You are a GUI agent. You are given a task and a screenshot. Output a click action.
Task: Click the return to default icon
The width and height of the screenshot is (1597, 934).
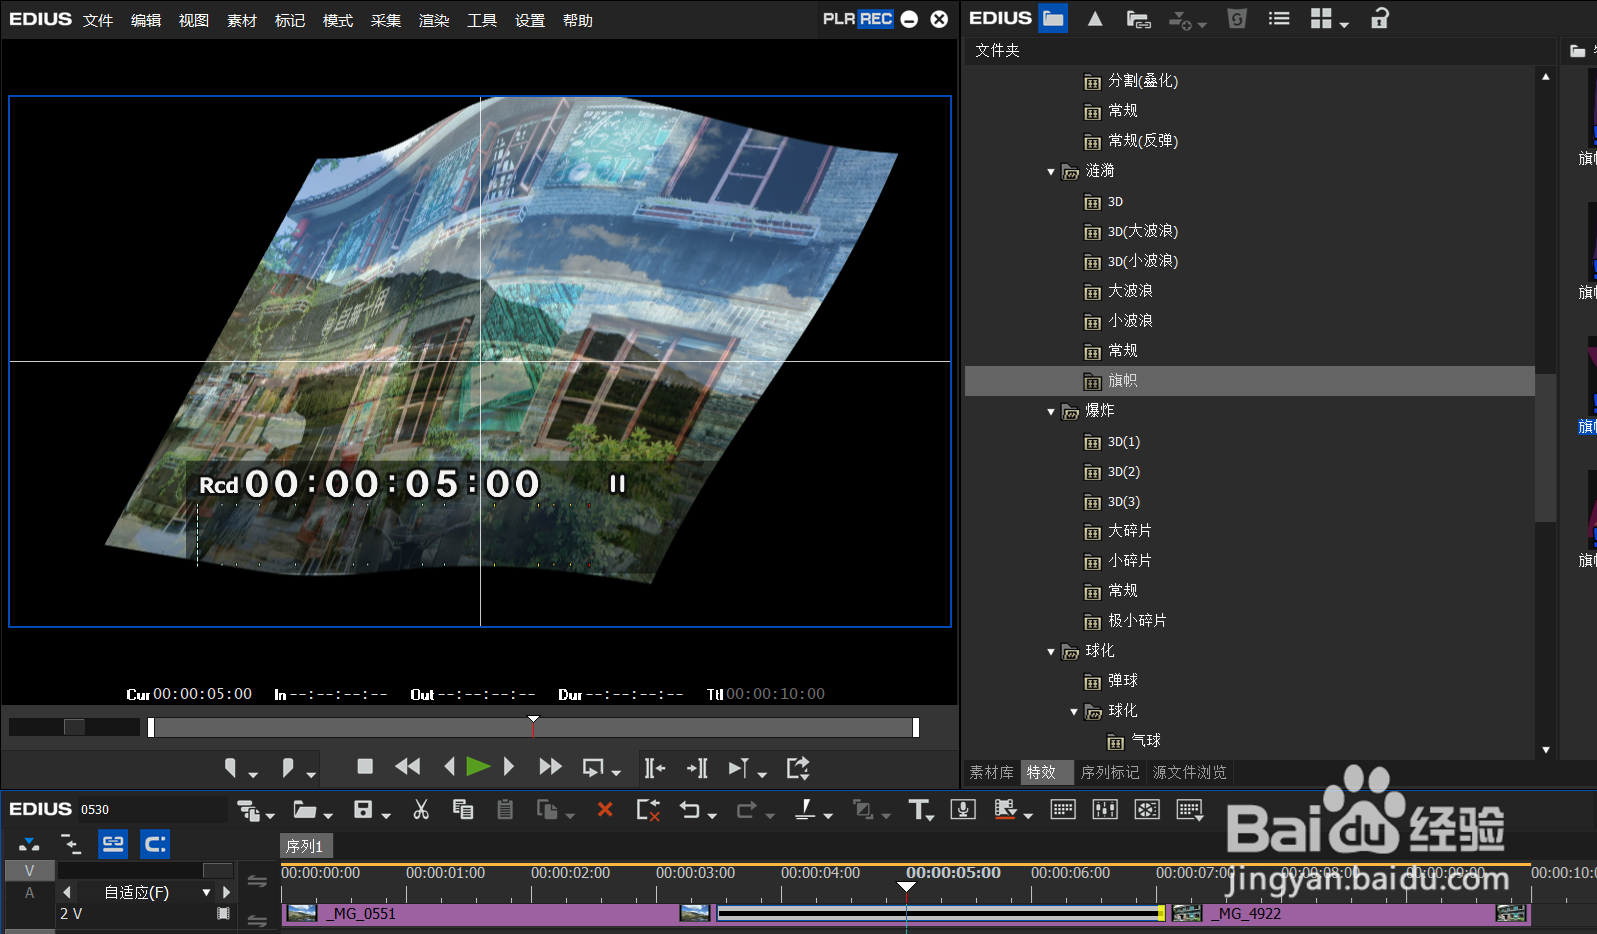coord(1237,19)
